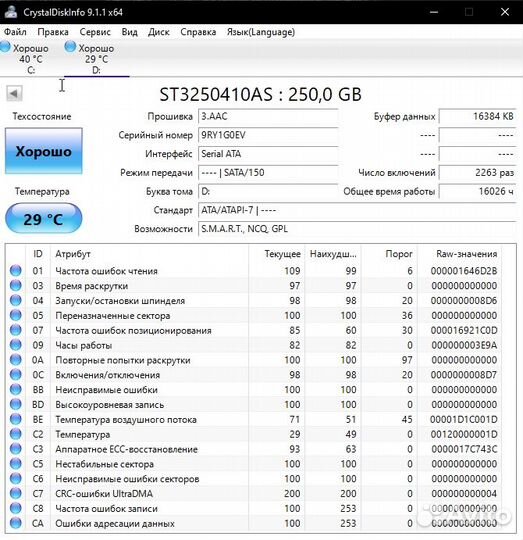
Task: Click raw value 000000003E9A
Action: coord(464,345)
